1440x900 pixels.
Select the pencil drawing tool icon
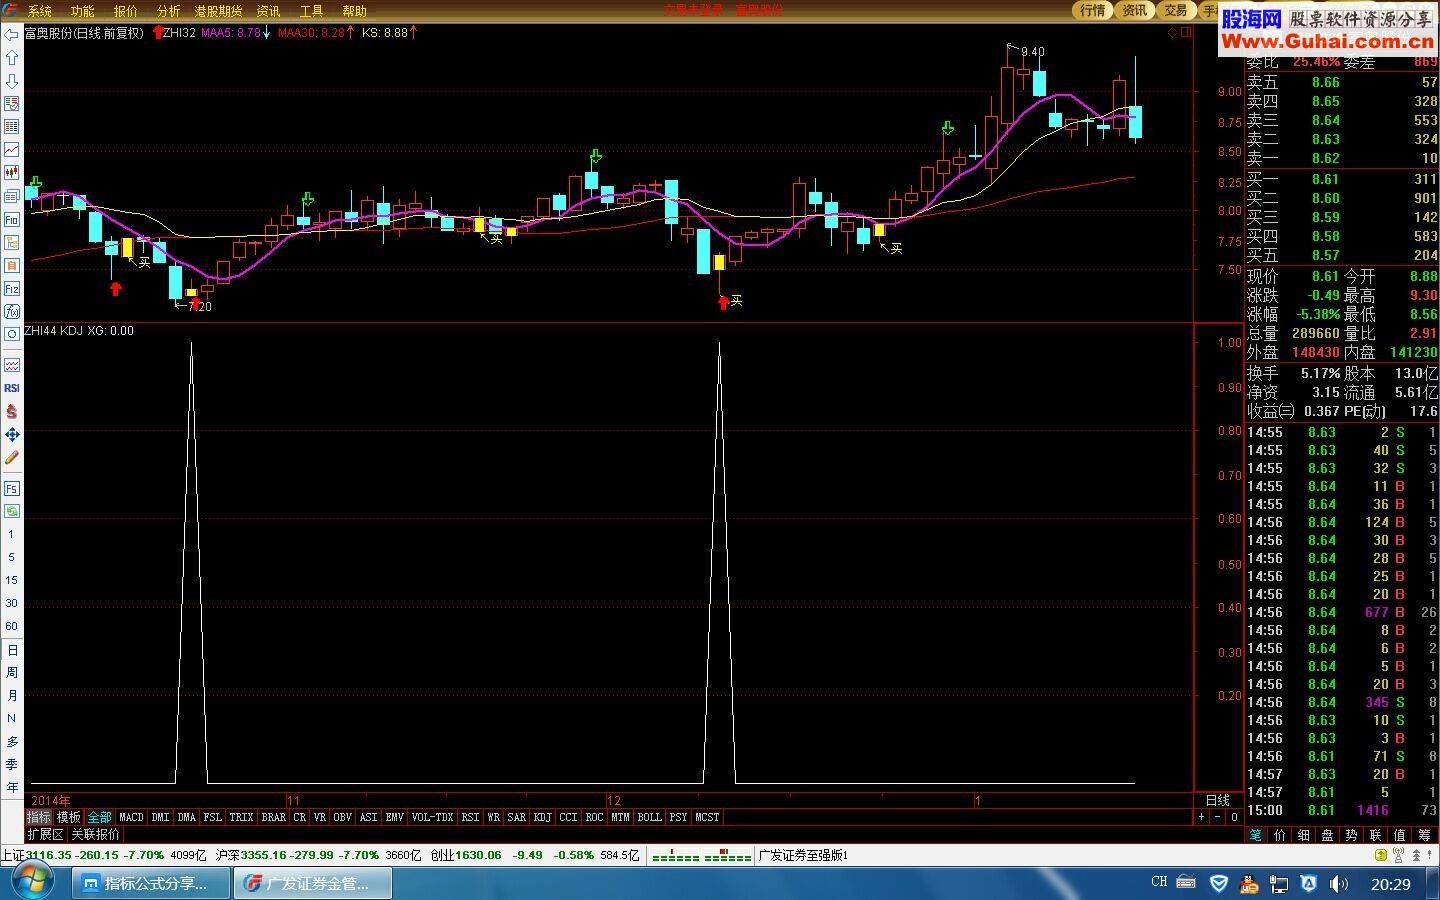[12, 458]
